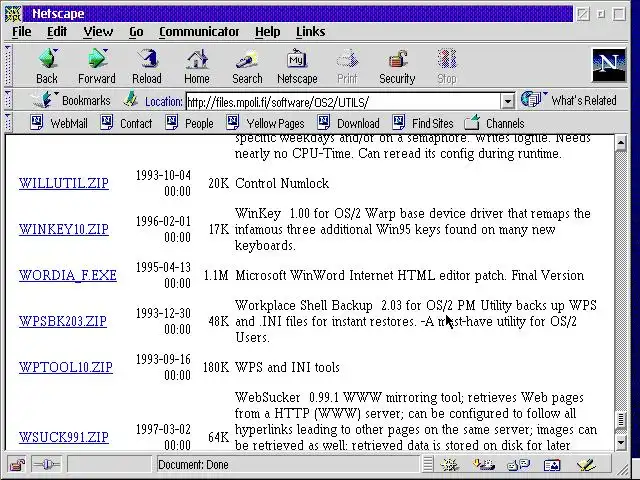This screenshot has width=640, height=480.
Task: Download WPSBK203.ZIP
Action: point(63,321)
